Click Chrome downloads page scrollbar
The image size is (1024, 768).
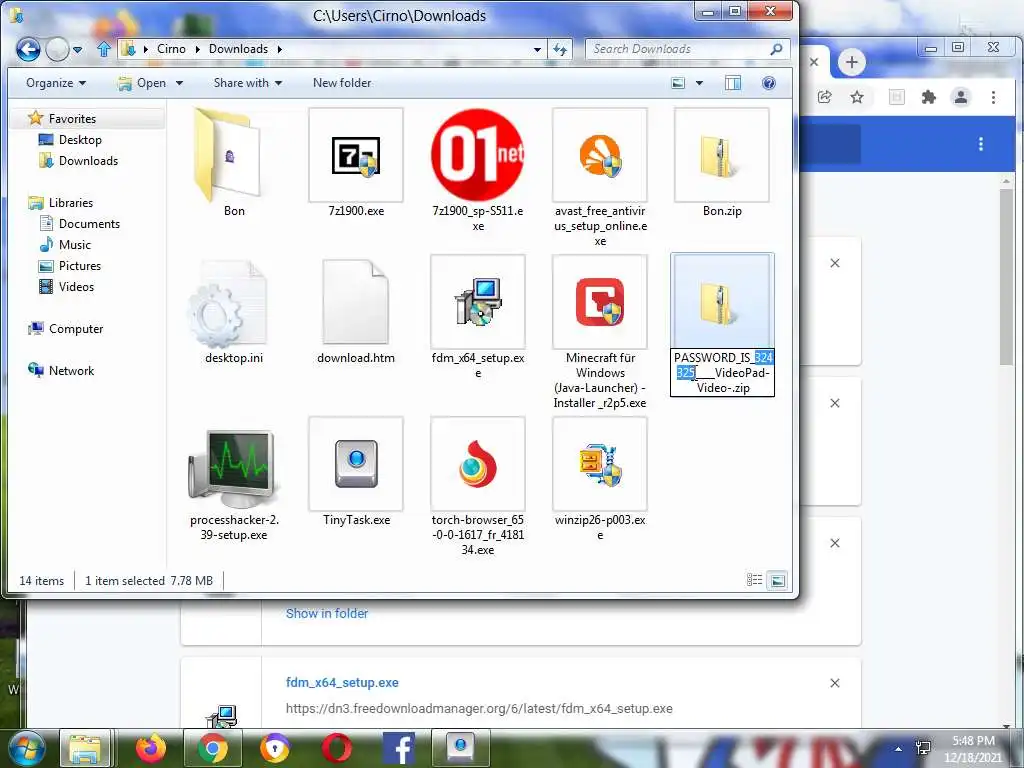(x=1006, y=278)
